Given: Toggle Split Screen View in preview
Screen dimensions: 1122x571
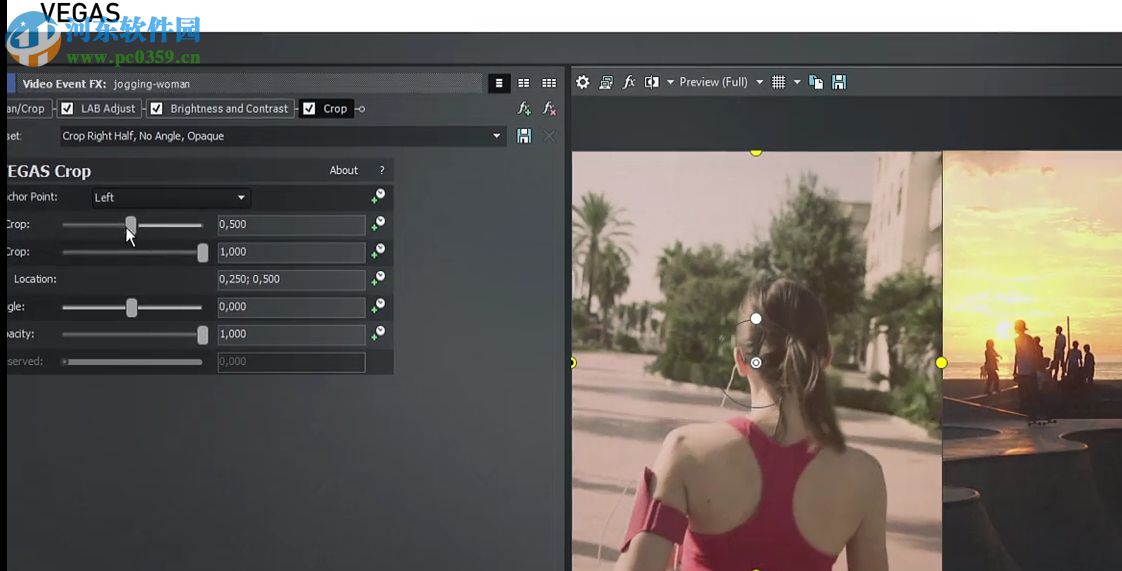Looking at the screenshot, I should (x=652, y=82).
